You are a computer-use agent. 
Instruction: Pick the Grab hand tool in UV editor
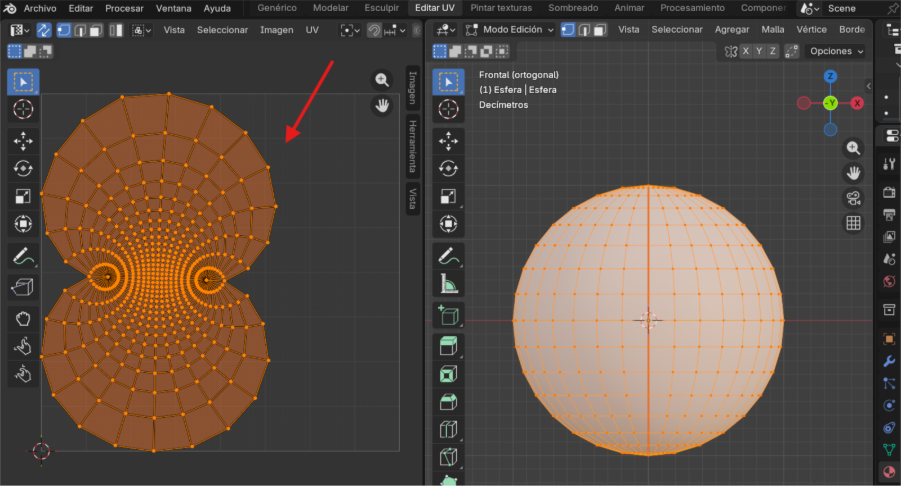24,319
